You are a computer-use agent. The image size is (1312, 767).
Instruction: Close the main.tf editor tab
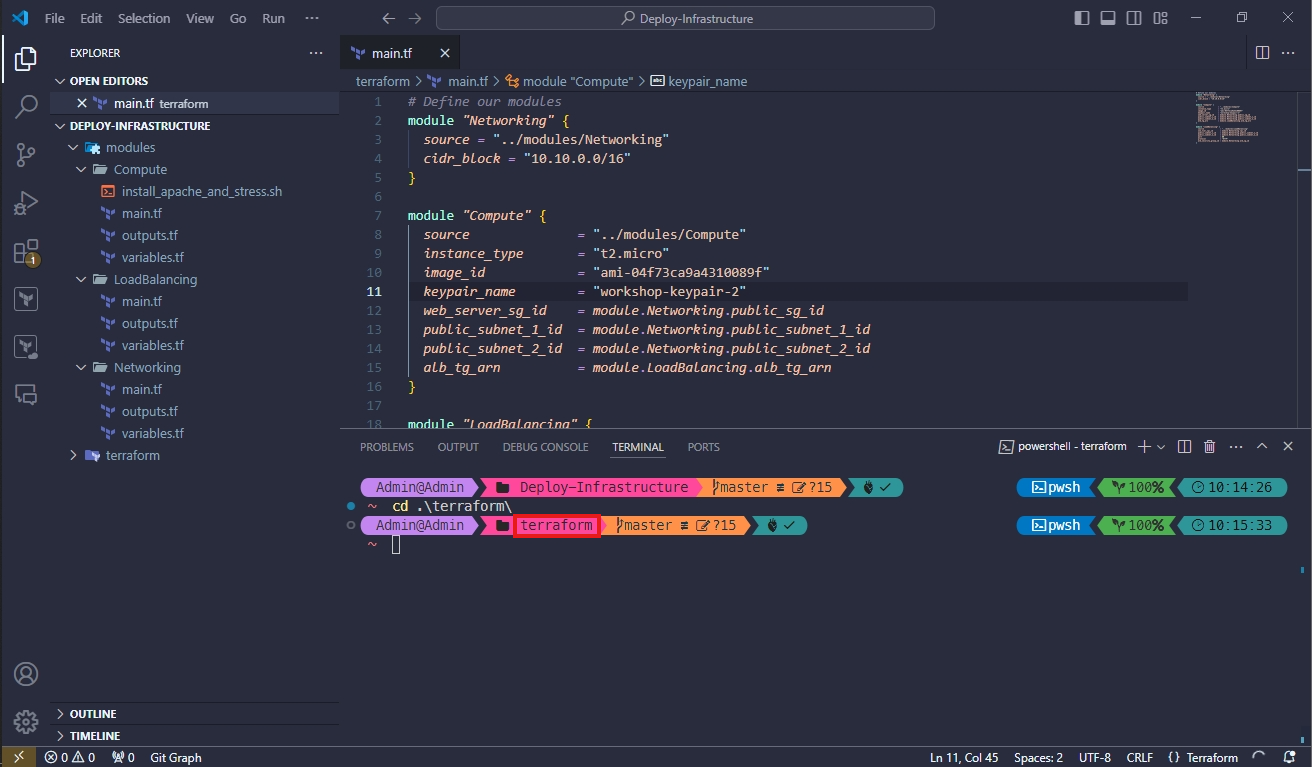pos(445,53)
